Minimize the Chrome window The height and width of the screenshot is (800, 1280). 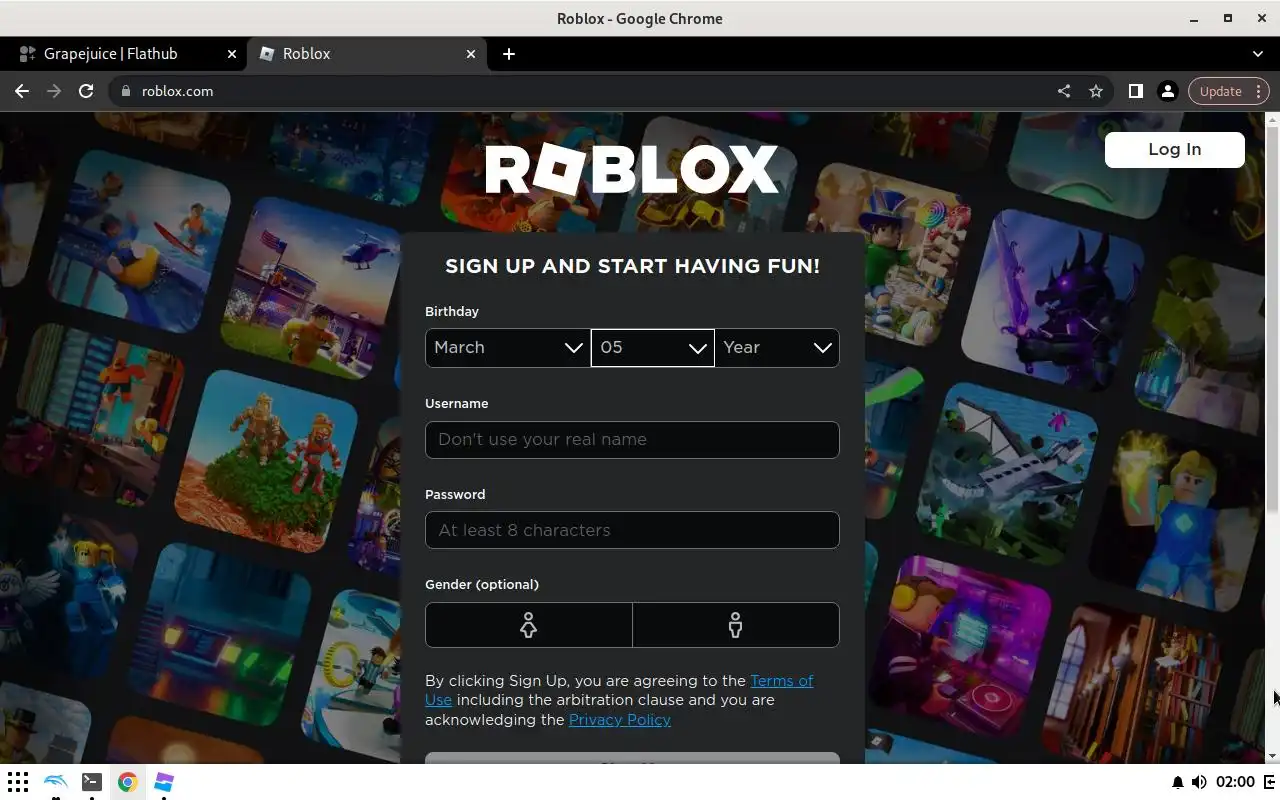point(1194,18)
